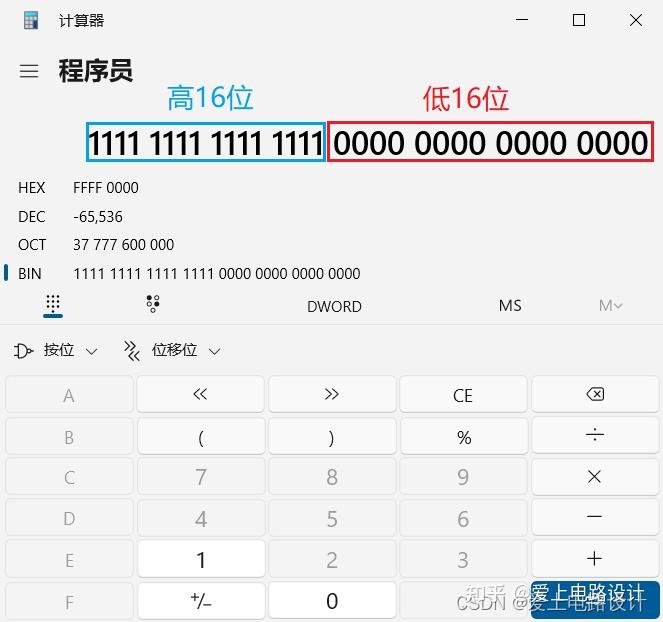
Task: Toggle the DWORD word size
Action: click(x=334, y=307)
